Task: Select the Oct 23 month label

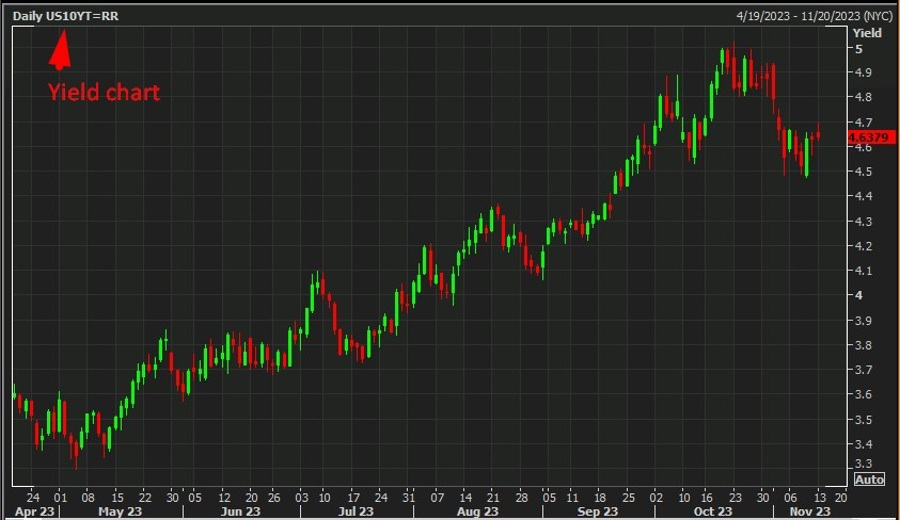Action: click(x=714, y=511)
